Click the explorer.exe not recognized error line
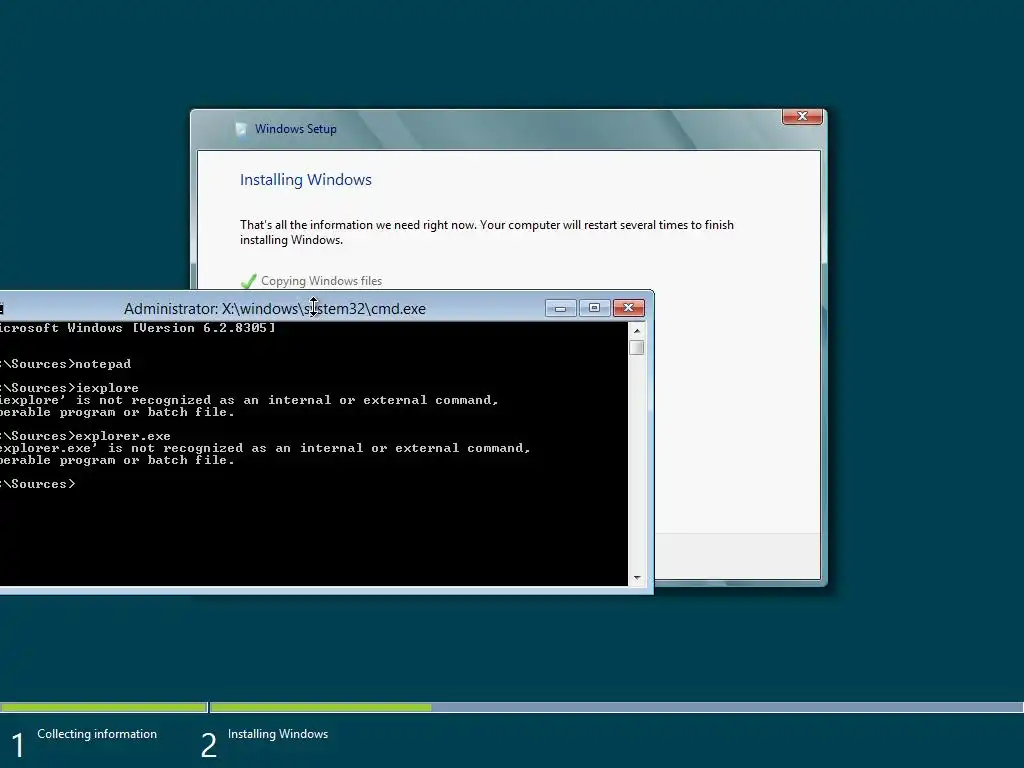This screenshot has width=1024, height=768. [265, 448]
